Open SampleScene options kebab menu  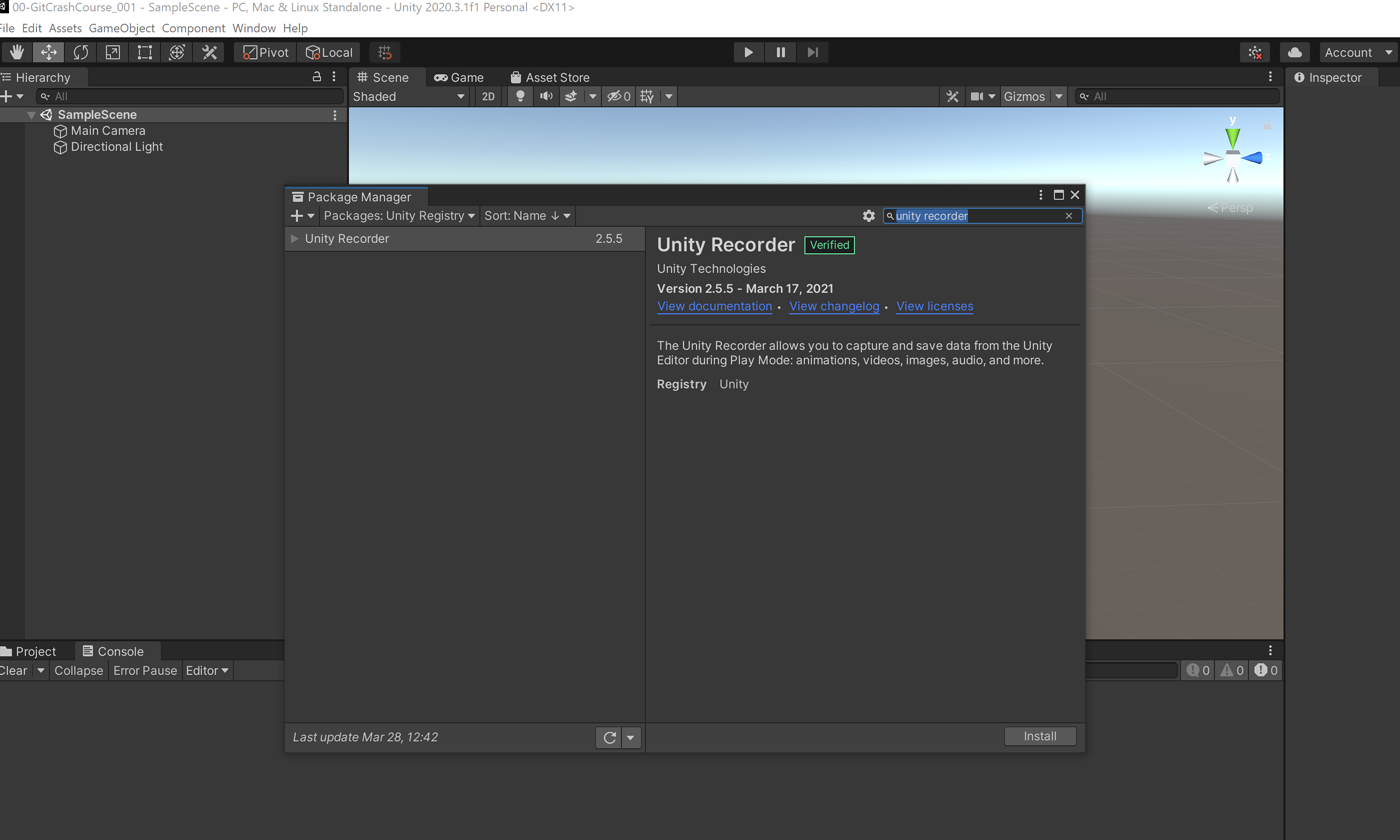[x=335, y=115]
